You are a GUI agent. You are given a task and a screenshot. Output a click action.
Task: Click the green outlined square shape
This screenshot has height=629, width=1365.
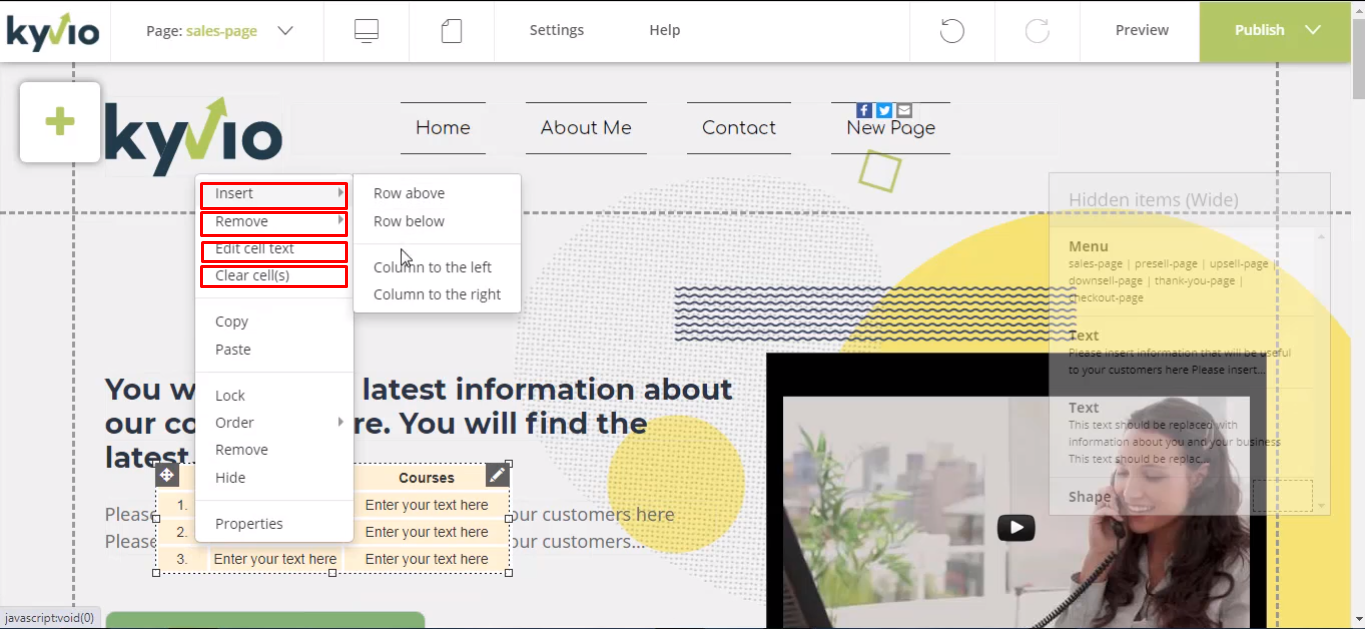pyautogui.click(x=880, y=171)
